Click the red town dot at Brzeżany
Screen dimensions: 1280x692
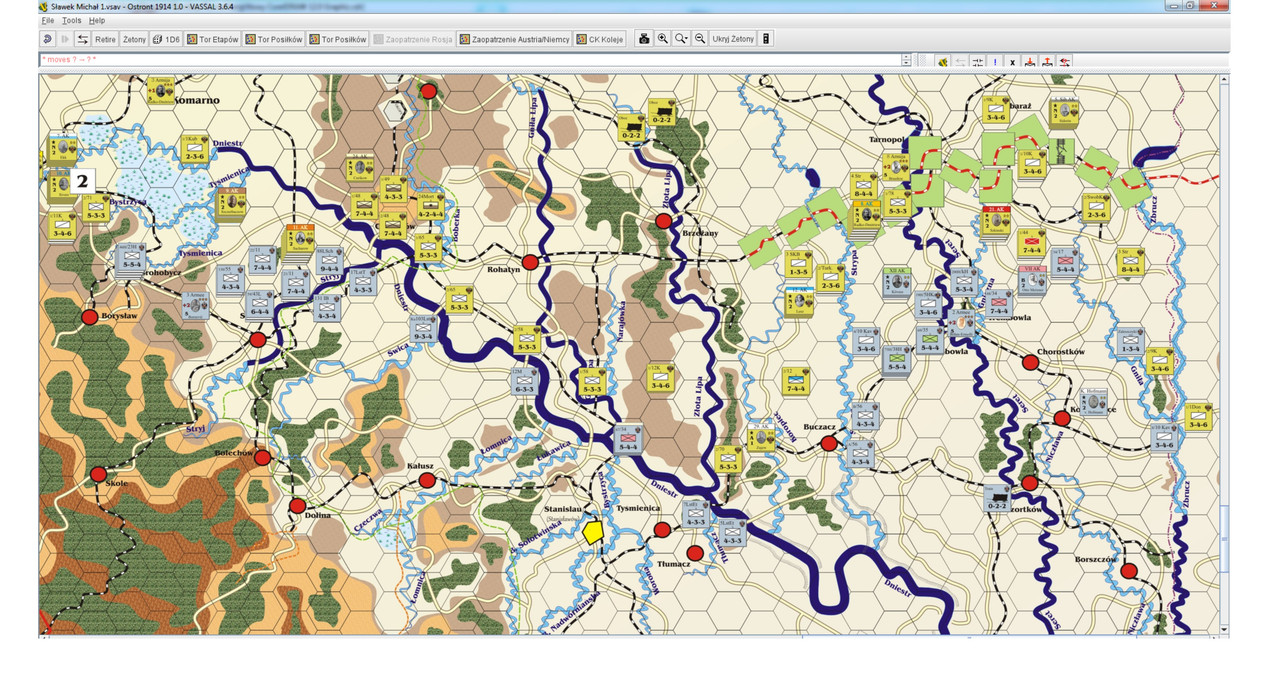pos(664,221)
